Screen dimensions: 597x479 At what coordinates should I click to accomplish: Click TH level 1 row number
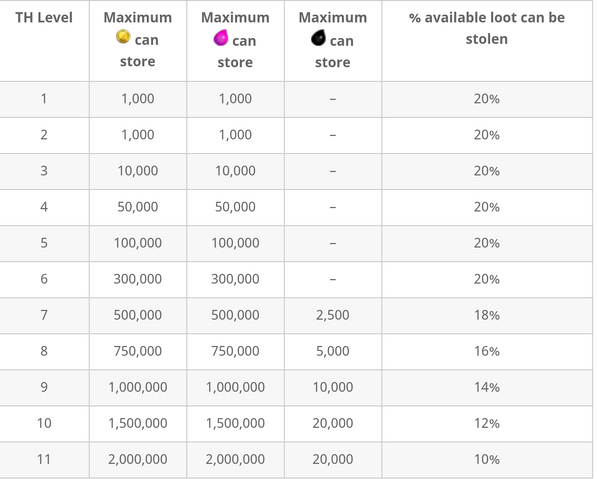[x=44, y=99]
